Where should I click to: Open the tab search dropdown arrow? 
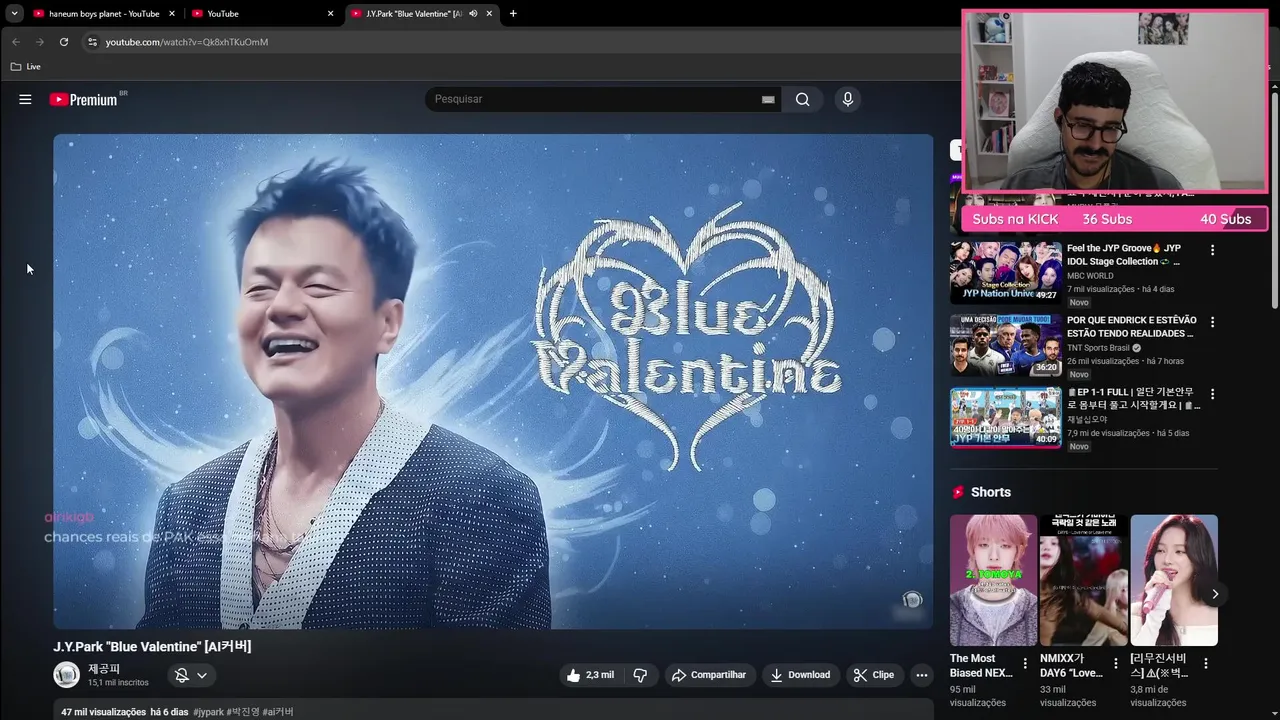click(14, 14)
